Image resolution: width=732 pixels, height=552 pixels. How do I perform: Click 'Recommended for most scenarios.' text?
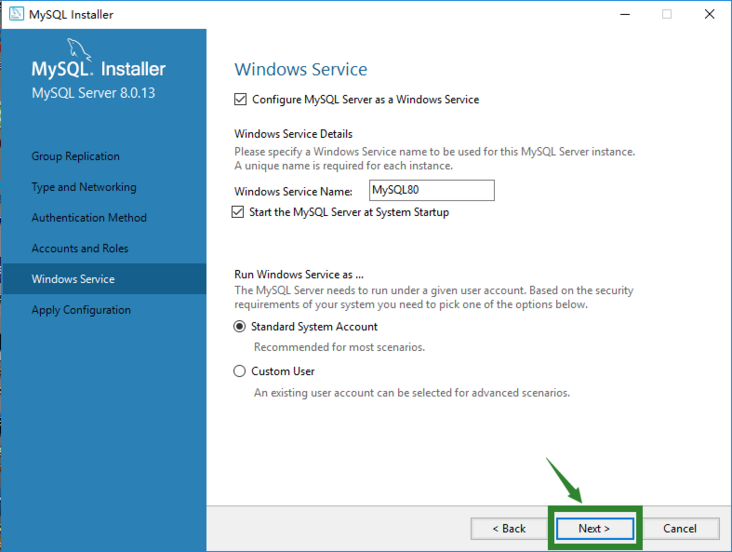[339, 347]
